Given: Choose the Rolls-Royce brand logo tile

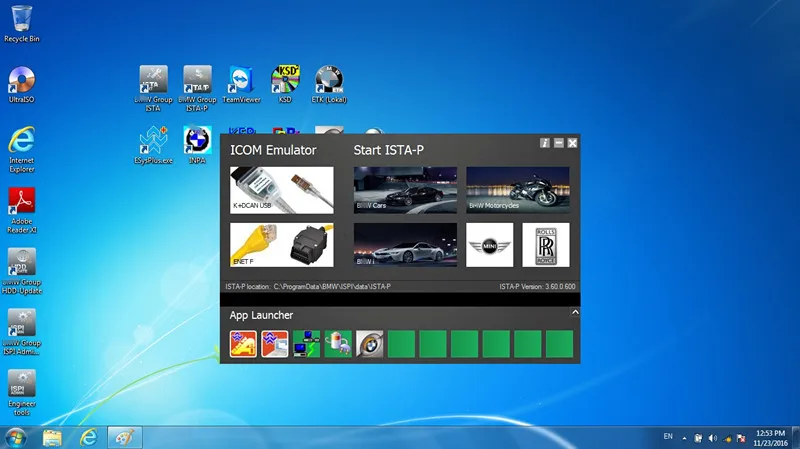Looking at the screenshot, I should click(x=546, y=245).
